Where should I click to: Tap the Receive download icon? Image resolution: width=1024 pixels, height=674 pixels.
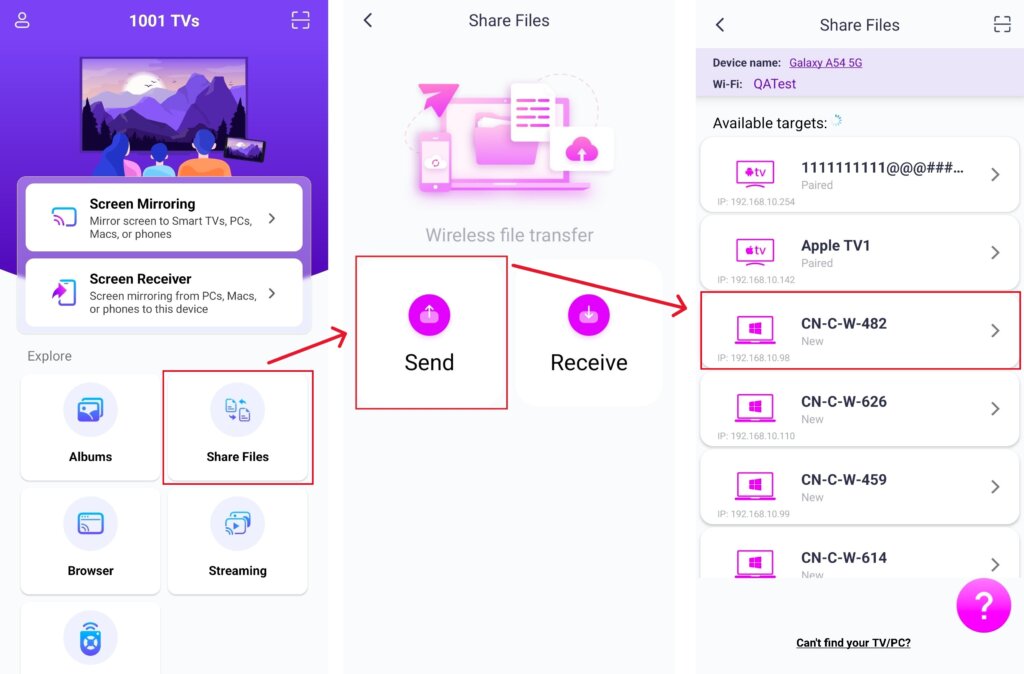588,315
